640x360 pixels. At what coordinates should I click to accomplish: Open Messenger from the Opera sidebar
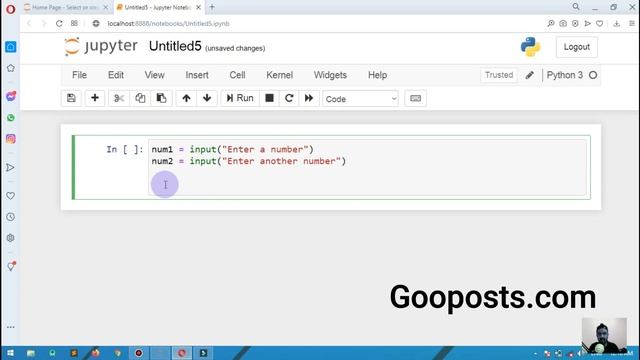11,96
